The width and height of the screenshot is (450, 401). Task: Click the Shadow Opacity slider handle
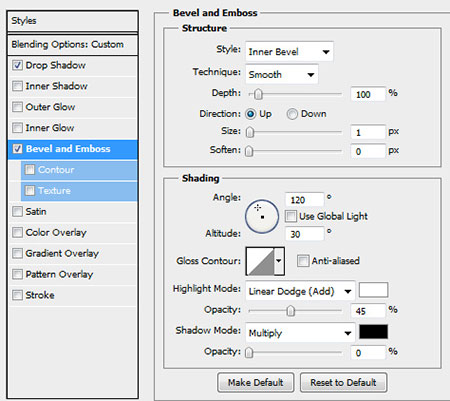(249, 353)
